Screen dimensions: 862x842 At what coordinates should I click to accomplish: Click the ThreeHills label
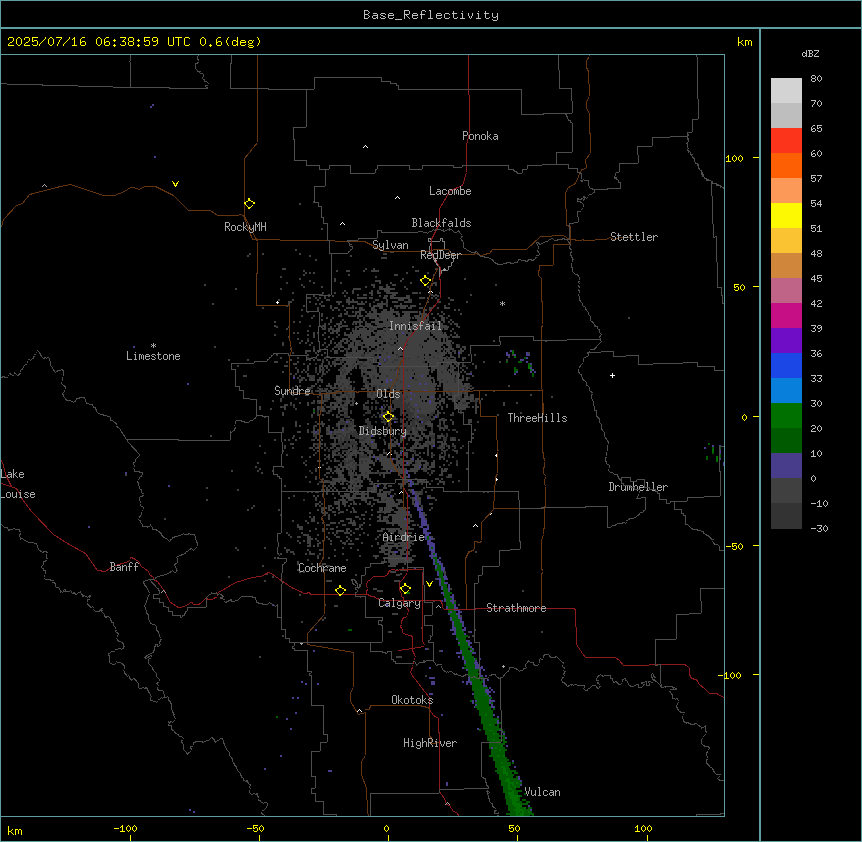pos(537,418)
